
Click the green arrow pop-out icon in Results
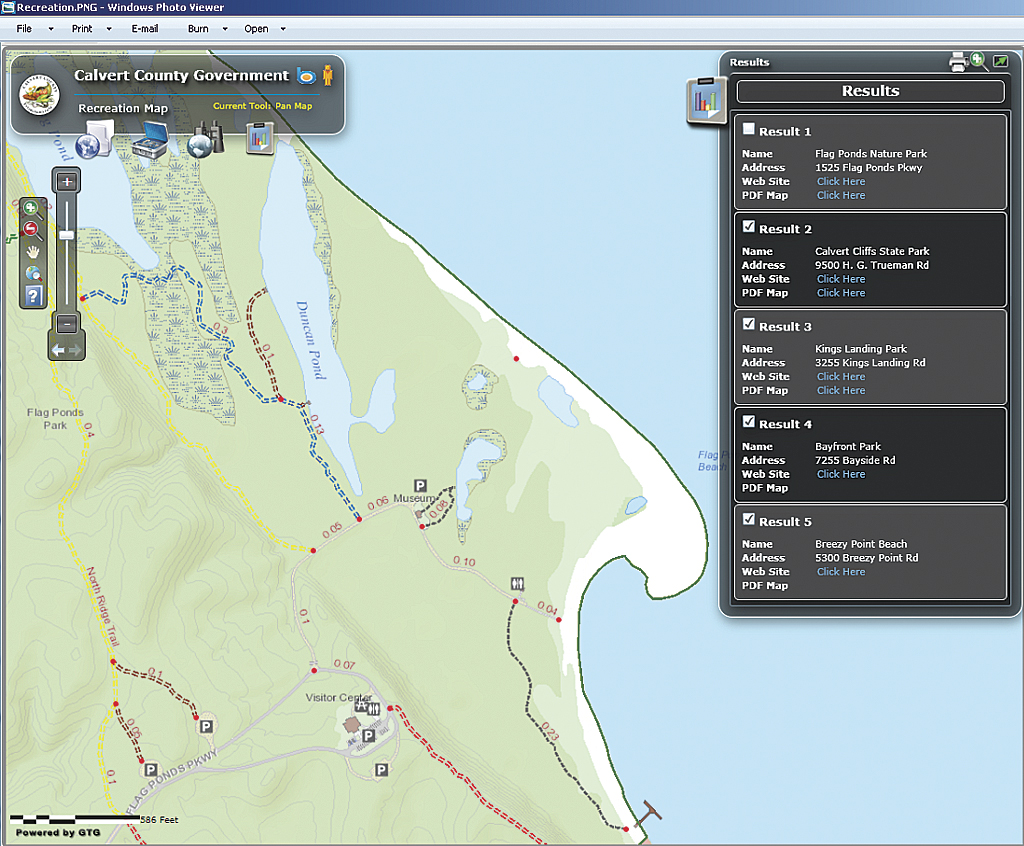[1000, 61]
